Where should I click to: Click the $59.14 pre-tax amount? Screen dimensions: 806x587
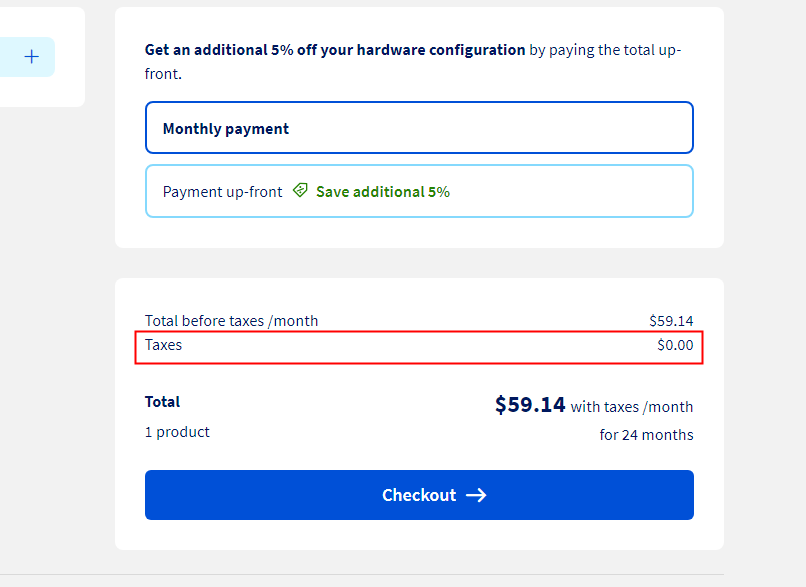671,321
